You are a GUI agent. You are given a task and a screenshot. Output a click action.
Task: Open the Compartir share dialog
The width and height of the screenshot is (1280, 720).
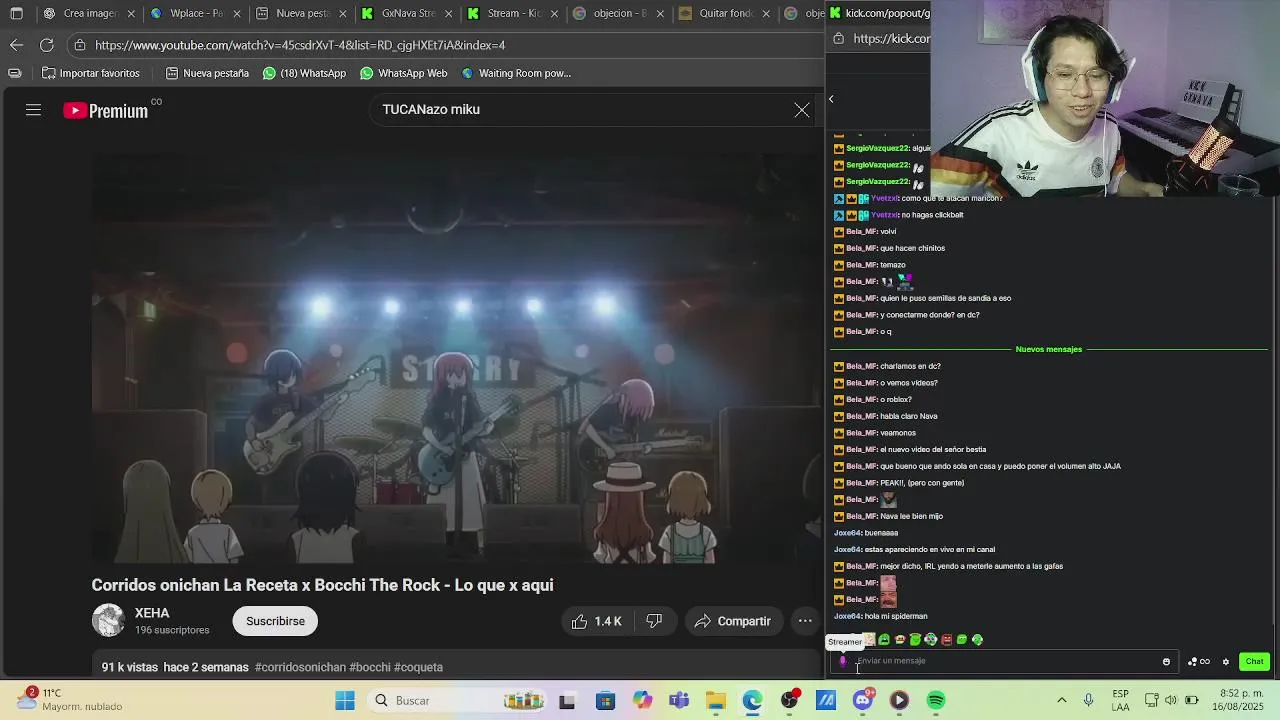(x=732, y=621)
